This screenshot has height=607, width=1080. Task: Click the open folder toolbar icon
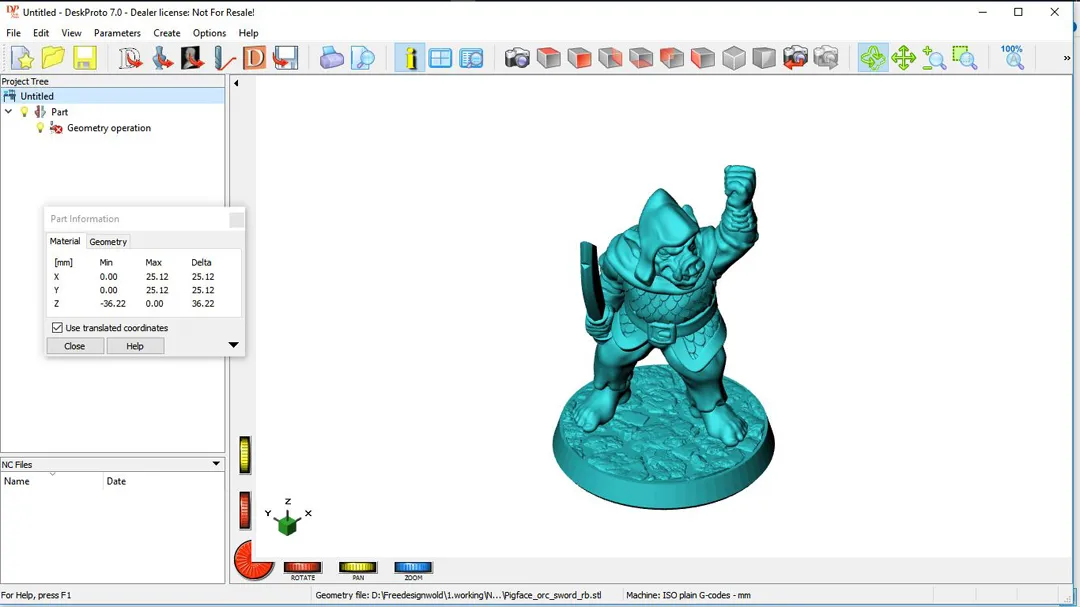tap(53, 59)
